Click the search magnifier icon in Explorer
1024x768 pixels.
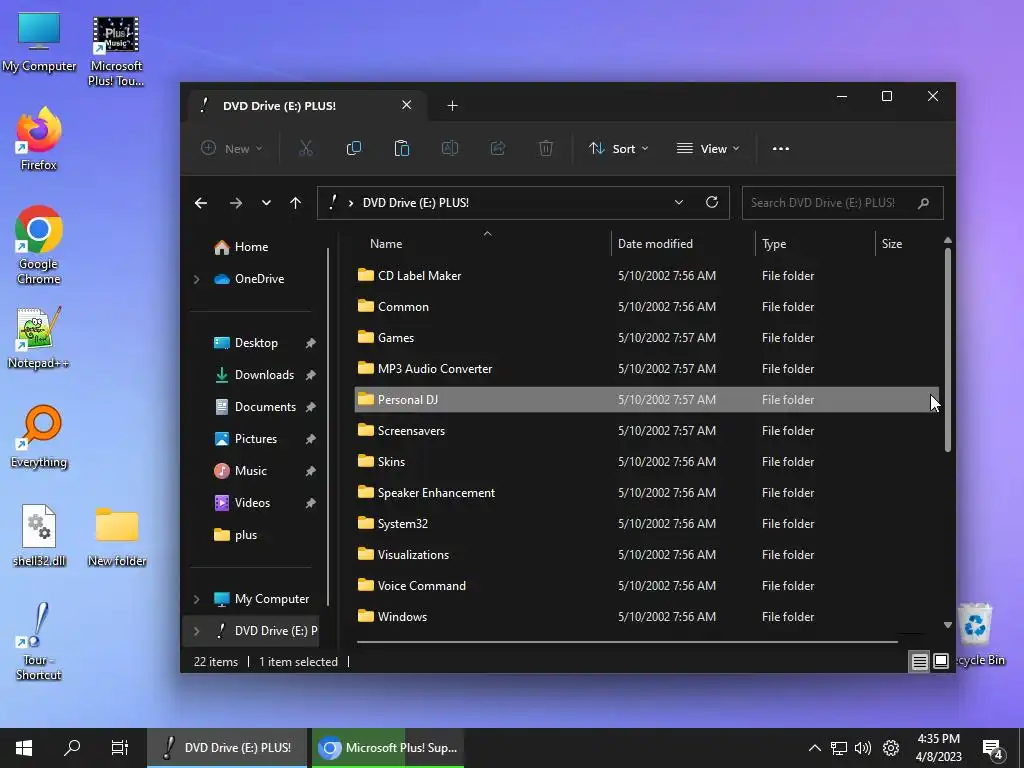[923, 203]
